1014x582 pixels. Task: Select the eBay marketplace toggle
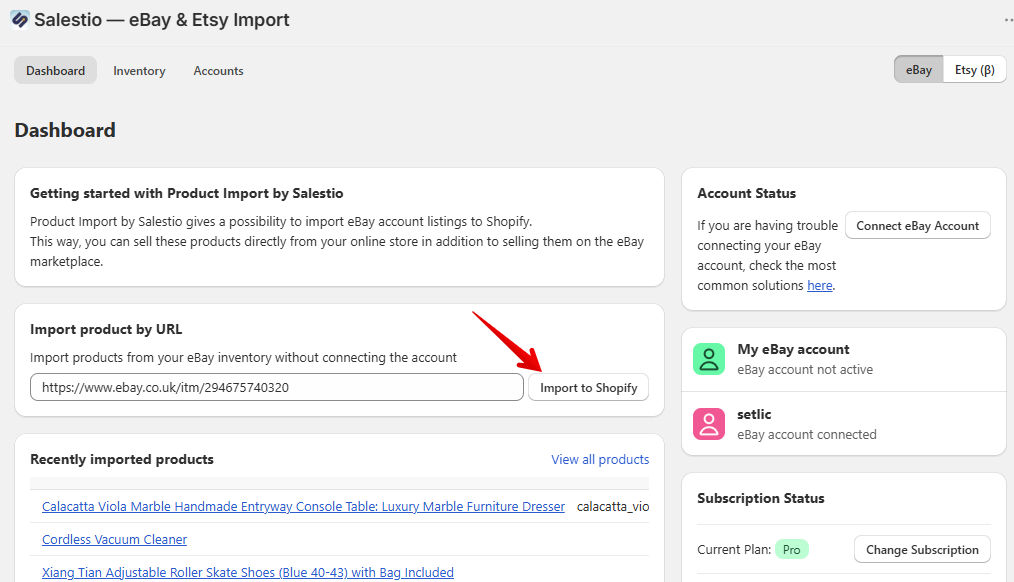coord(919,70)
